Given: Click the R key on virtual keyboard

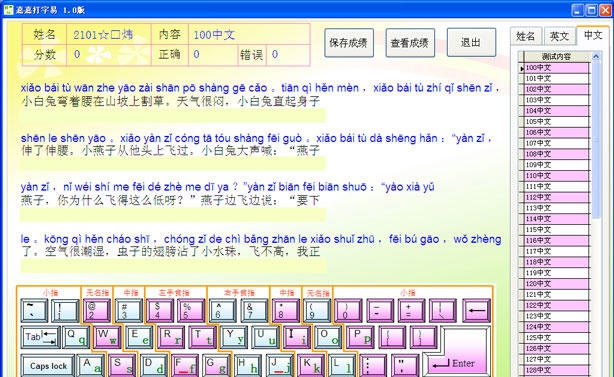Looking at the screenshot, I should 172,337.
